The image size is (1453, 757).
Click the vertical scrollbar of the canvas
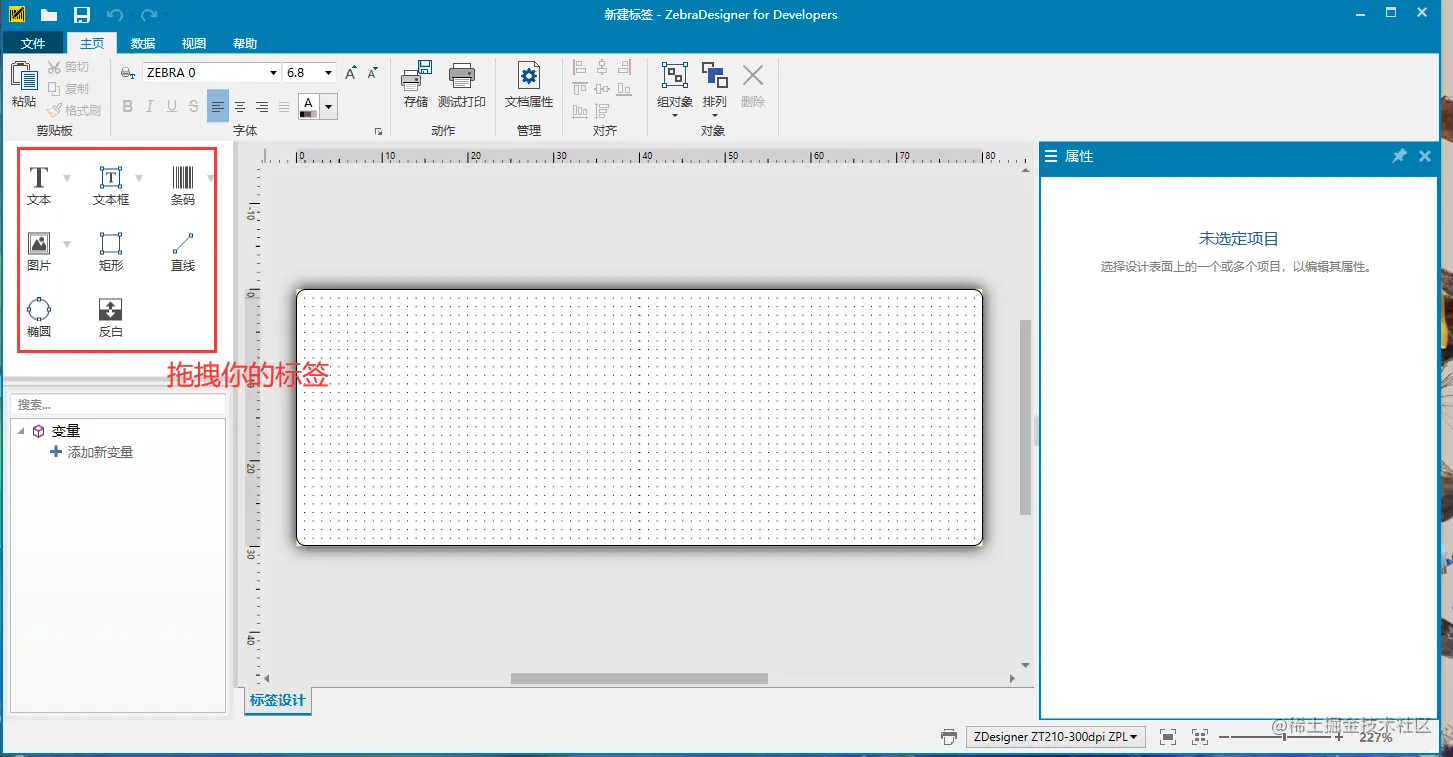click(x=1025, y=417)
